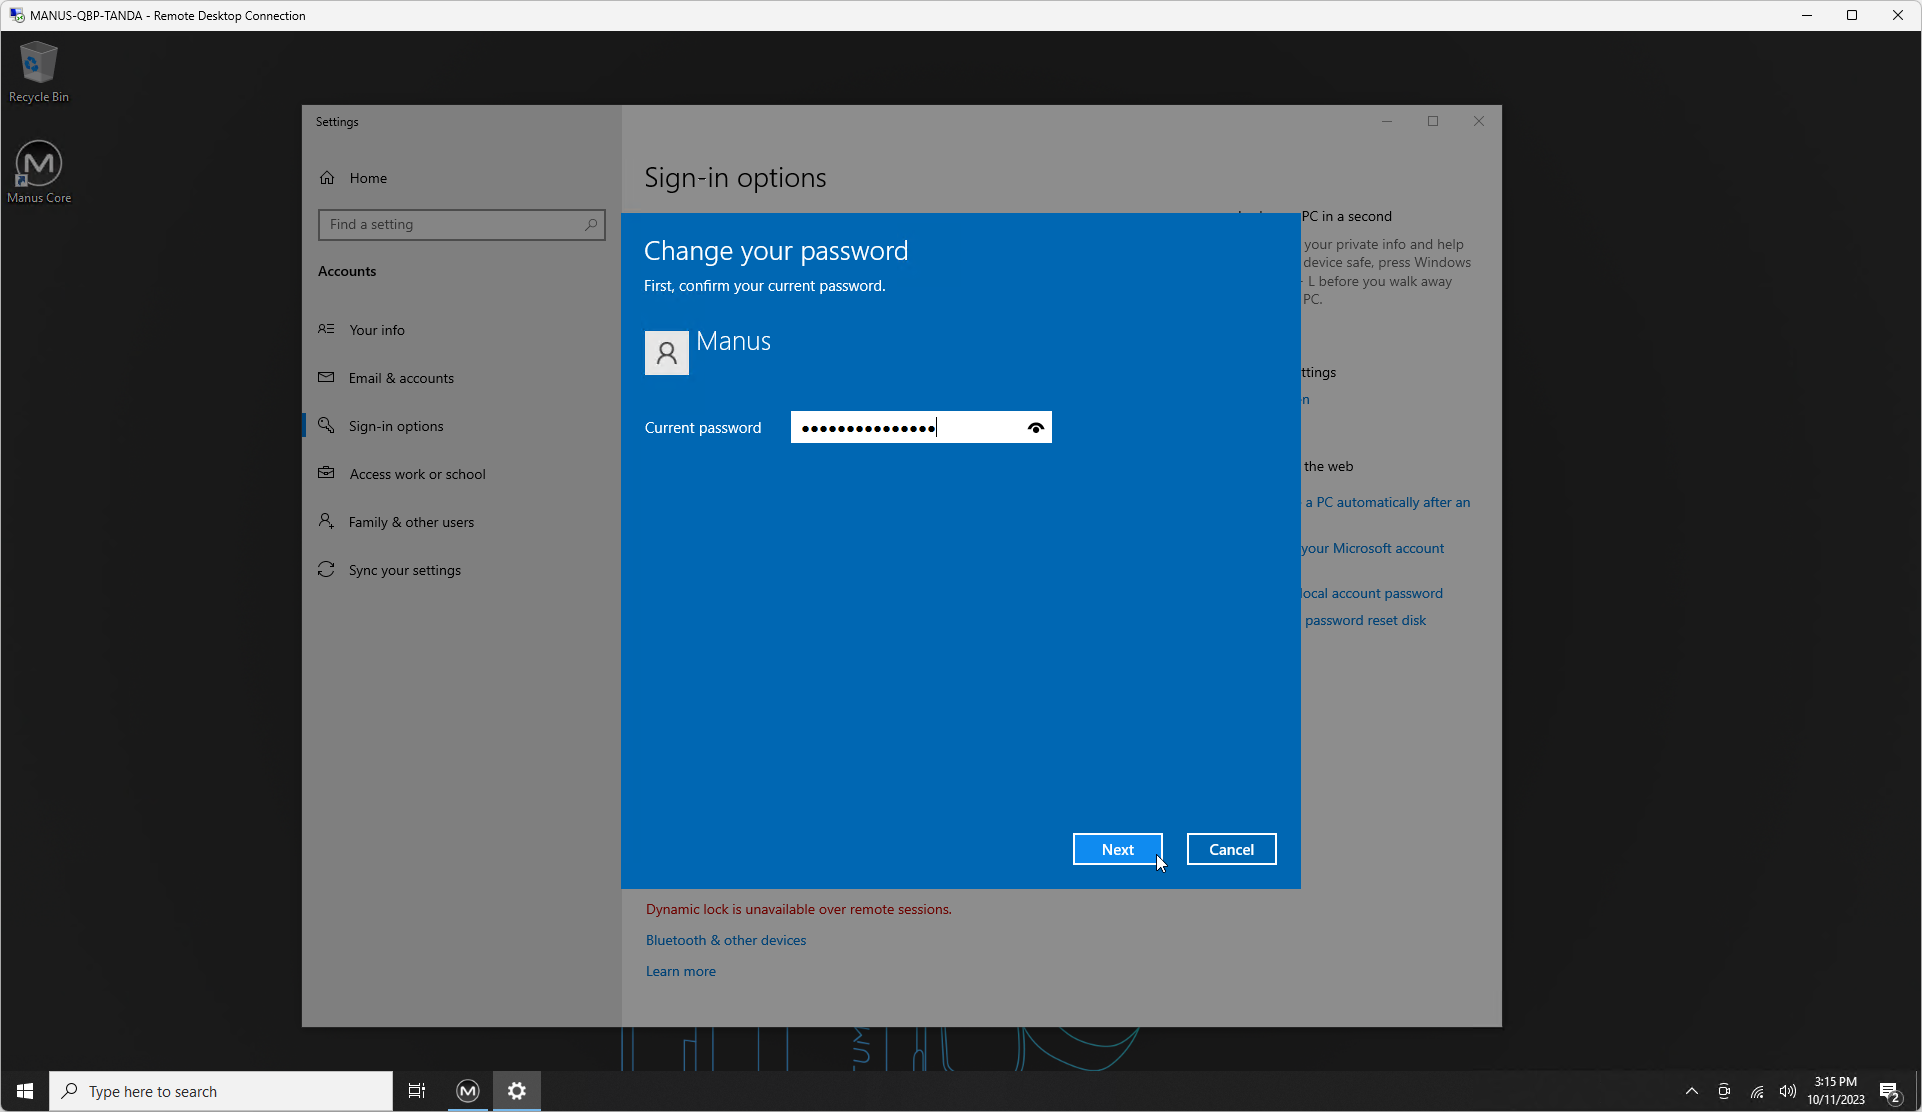The width and height of the screenshot is (1922, 1112).
Task: Switch to Manus app in taskbar
Action: [x=468, y=1091]
